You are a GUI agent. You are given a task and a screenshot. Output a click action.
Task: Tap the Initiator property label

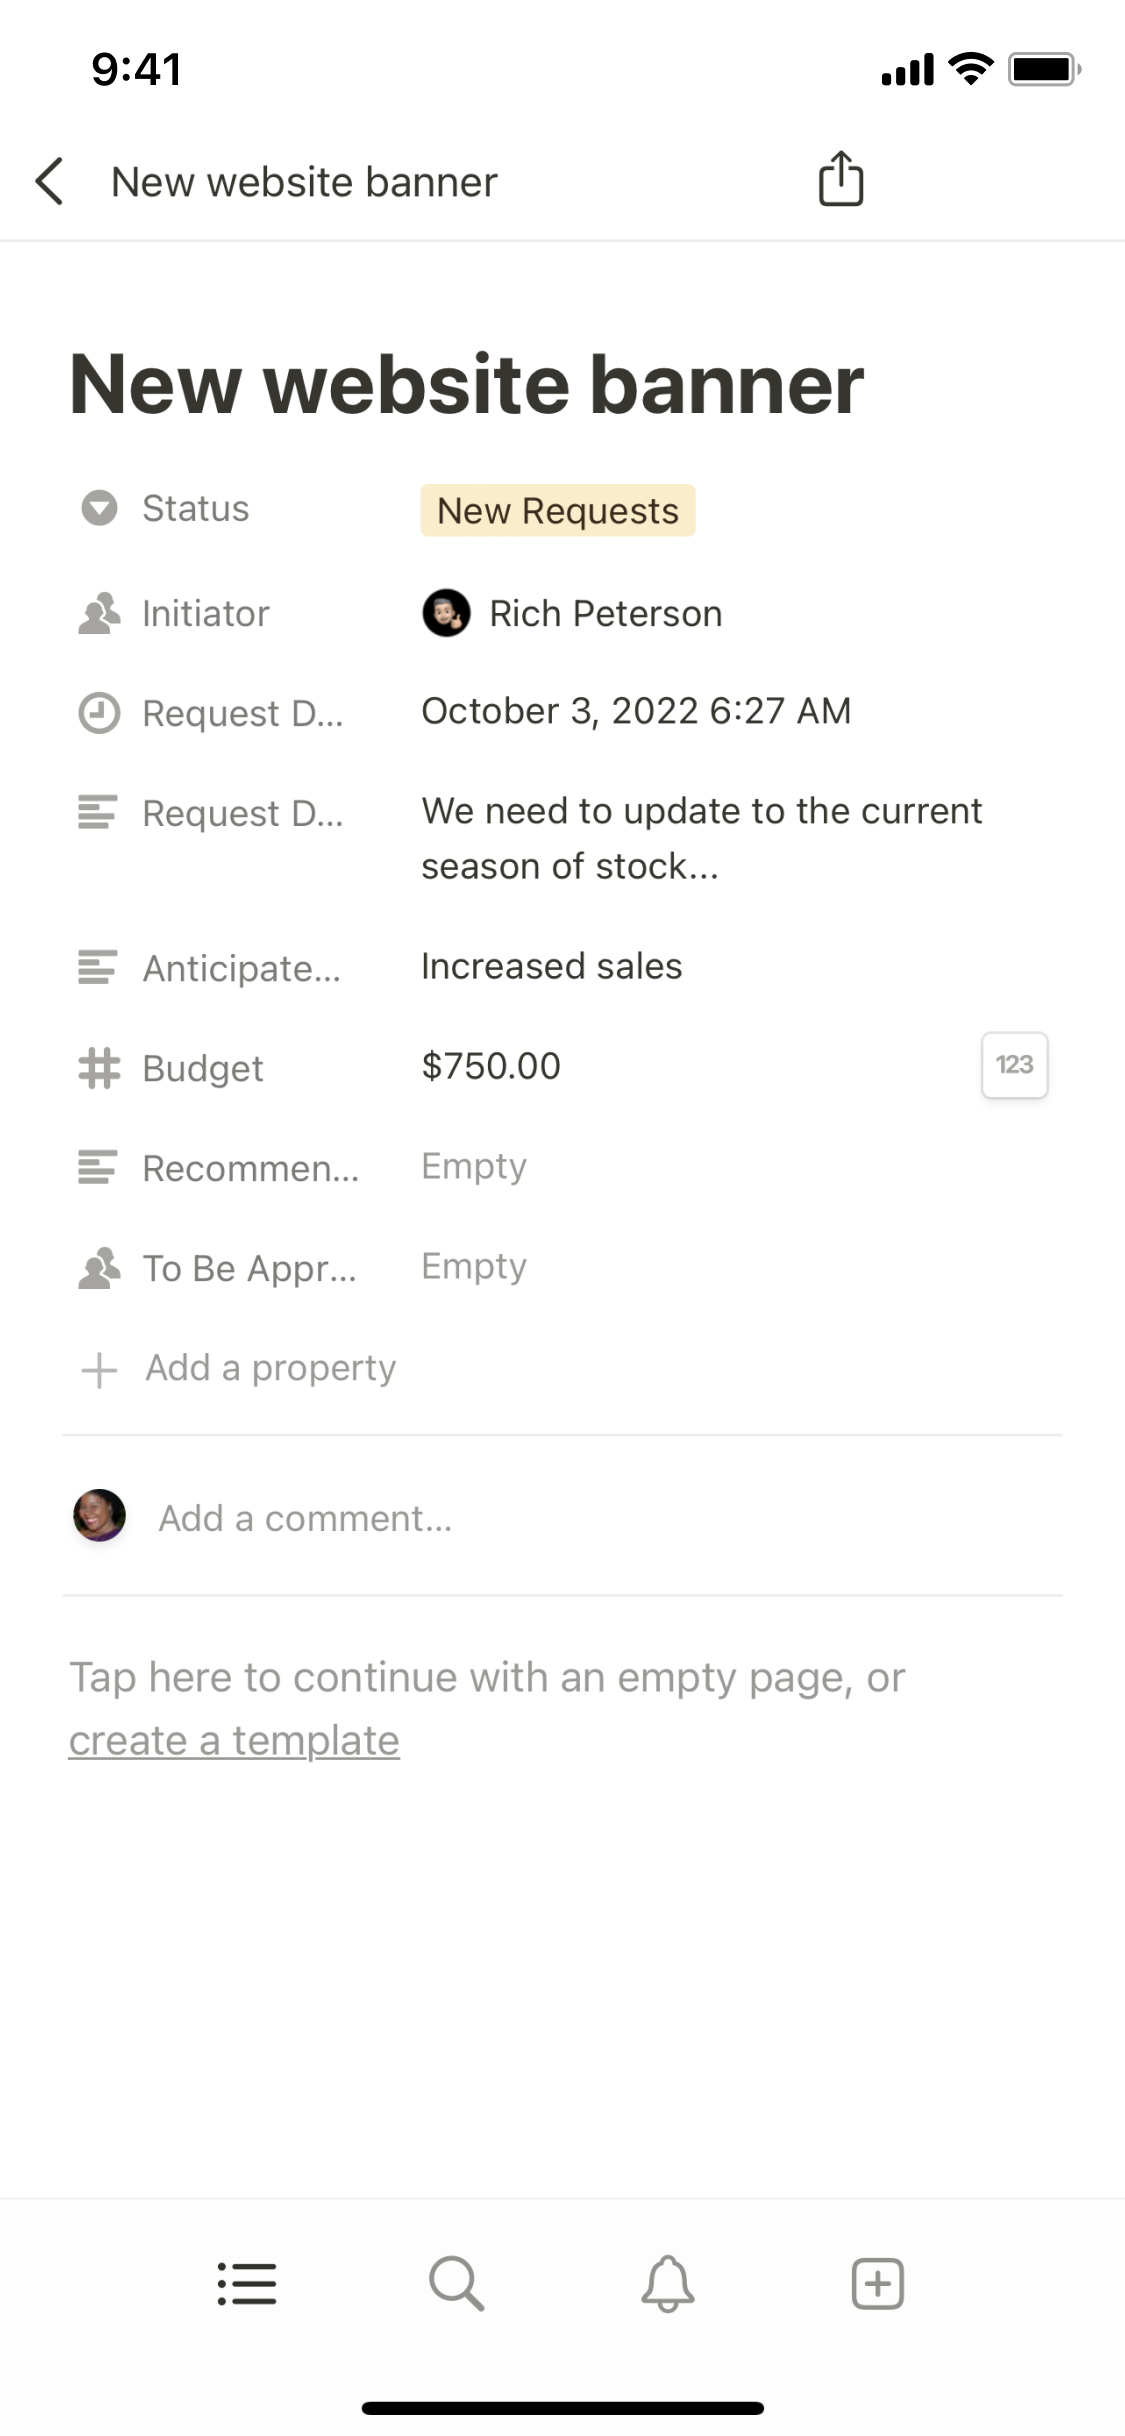click(x=205, y=613)
